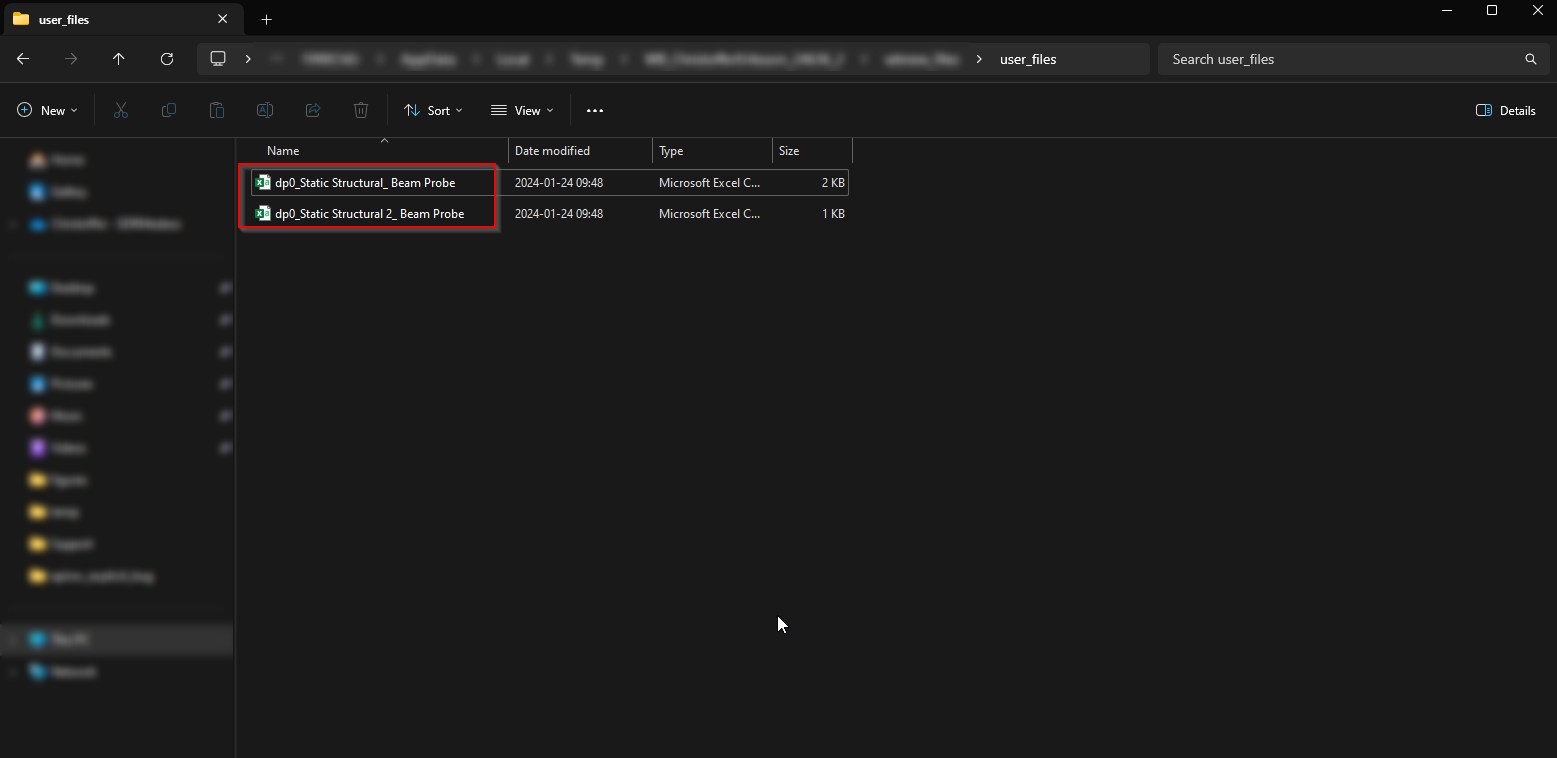This screenshot has width=1557, height=758.
Task: Click the Forward navigation arrow
Action: tap(71, 59)
